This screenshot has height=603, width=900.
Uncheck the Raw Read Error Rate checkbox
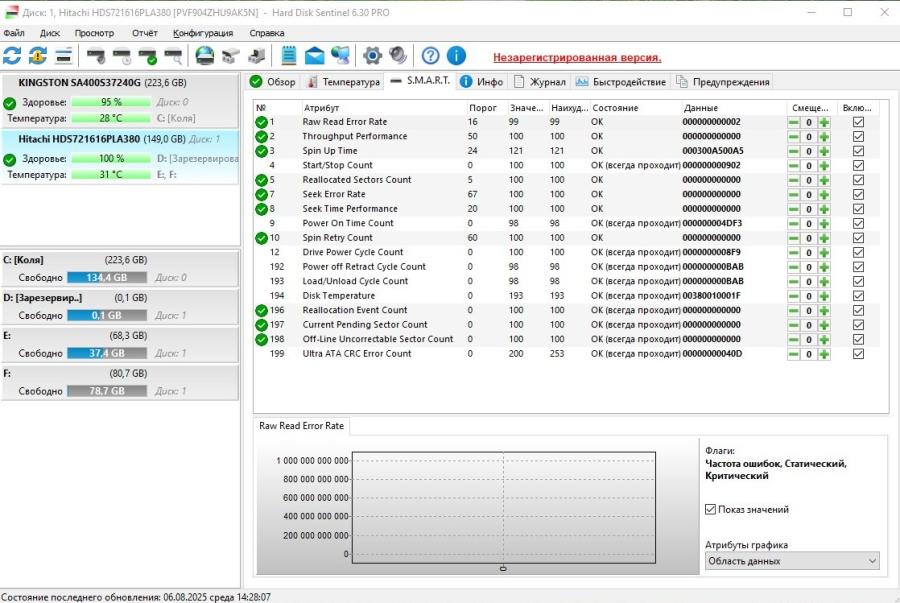(858, 122)
